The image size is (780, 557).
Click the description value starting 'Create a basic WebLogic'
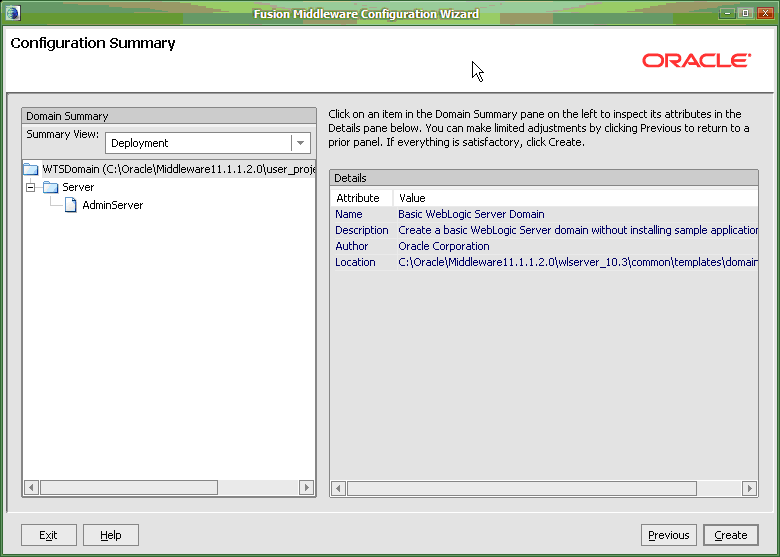click(578, 230)
